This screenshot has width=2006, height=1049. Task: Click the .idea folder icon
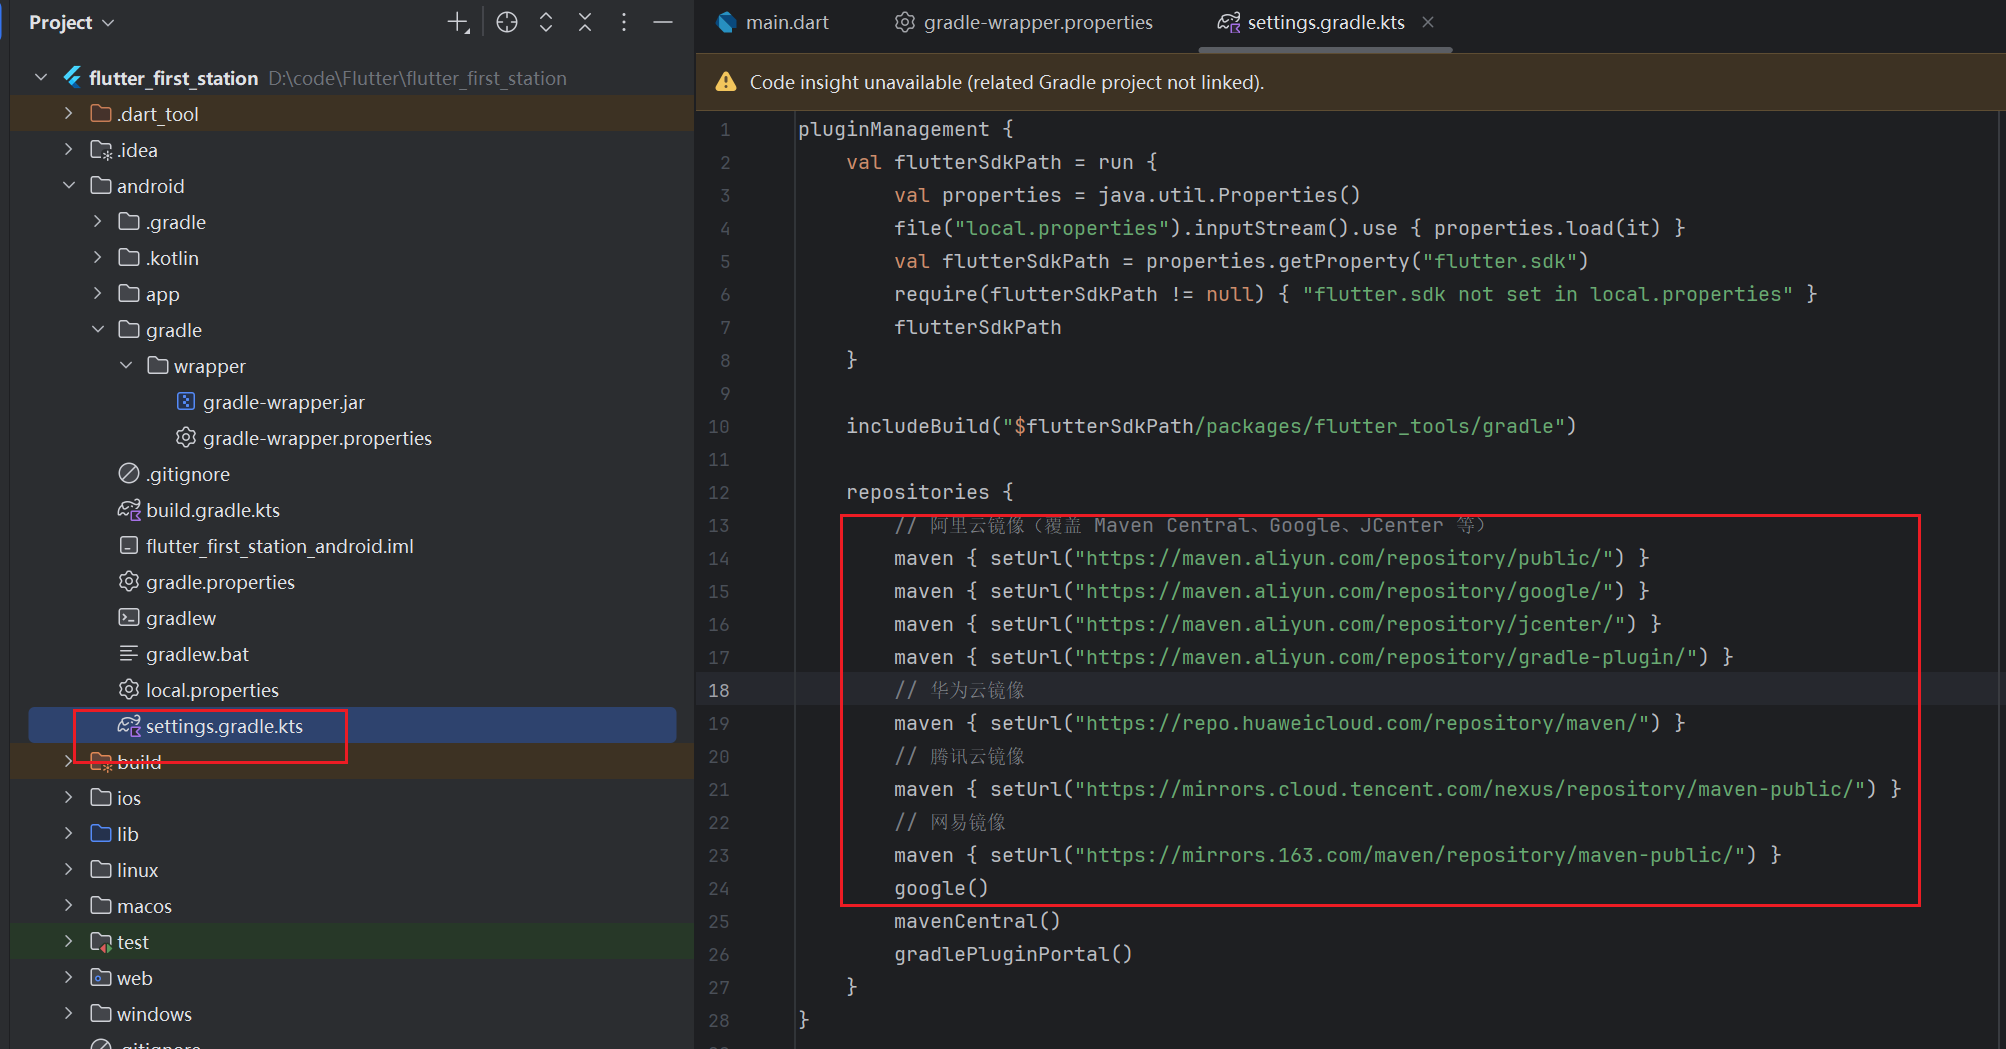(x=101, y=149)
